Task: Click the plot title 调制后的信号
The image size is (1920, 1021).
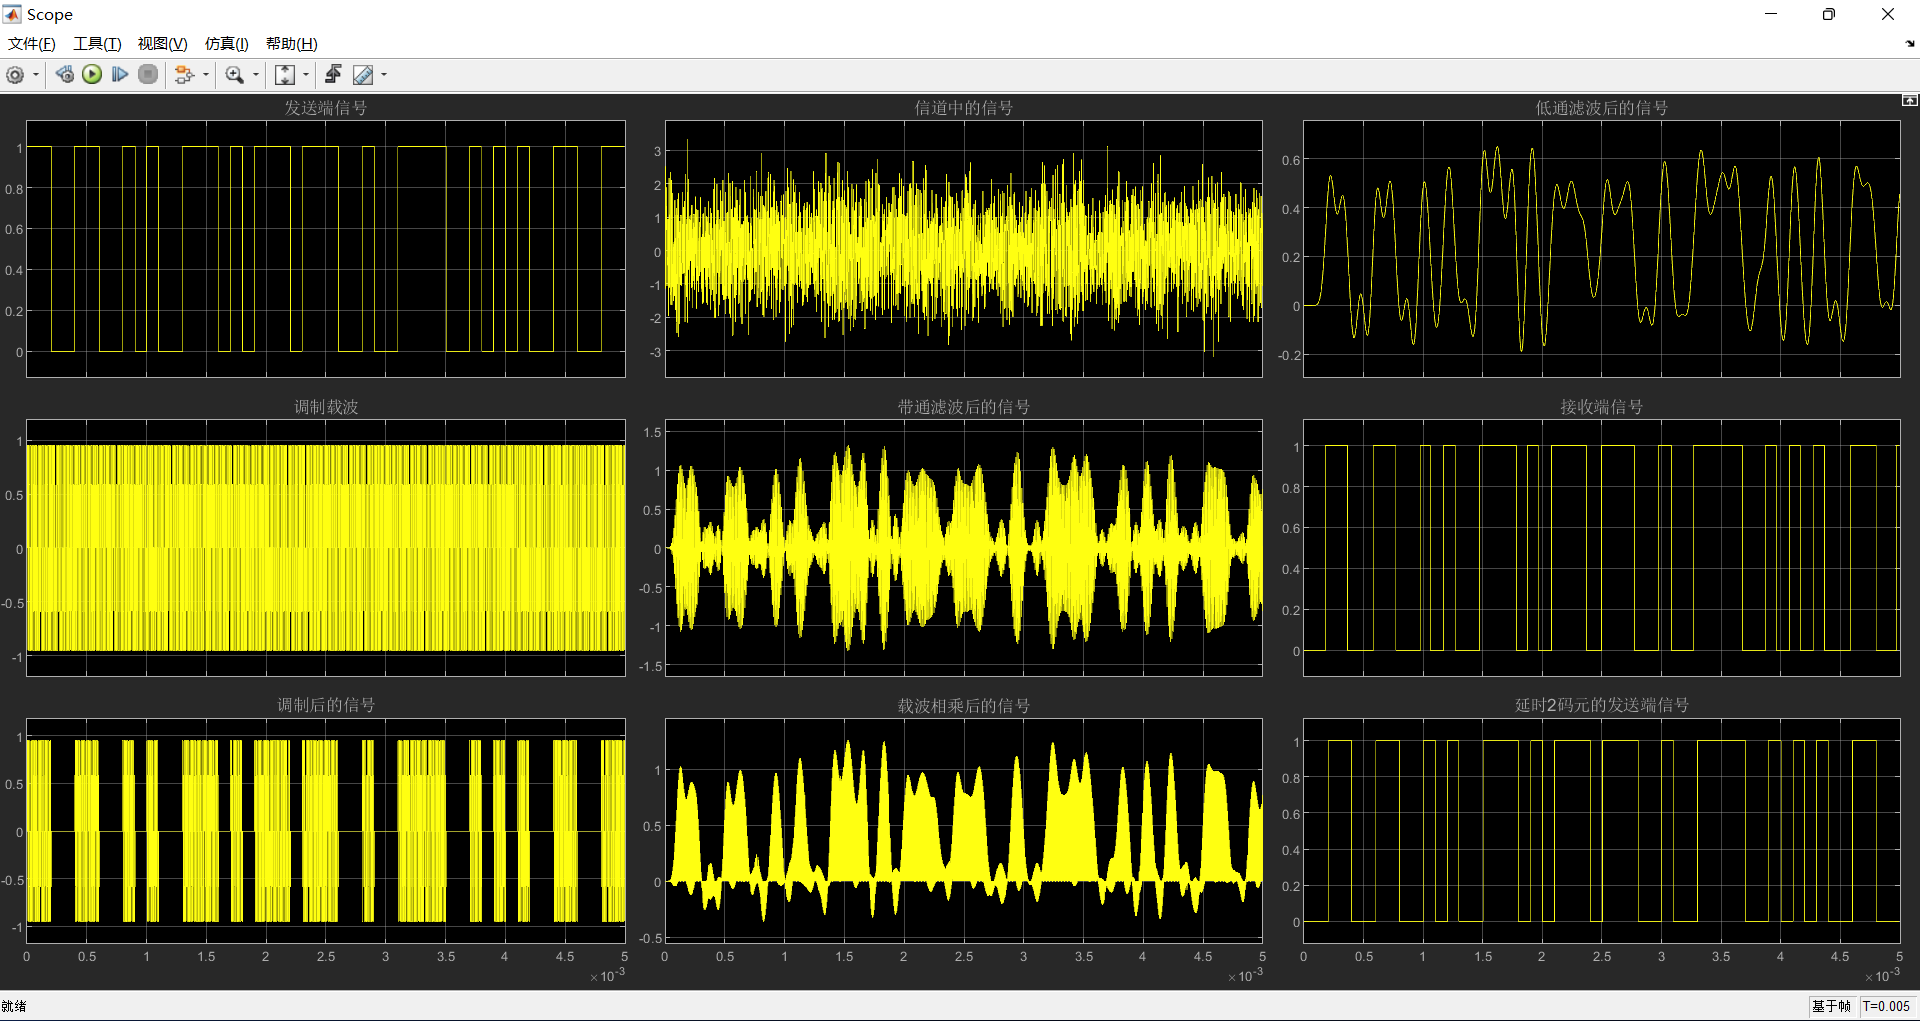Action: [326, 705]
